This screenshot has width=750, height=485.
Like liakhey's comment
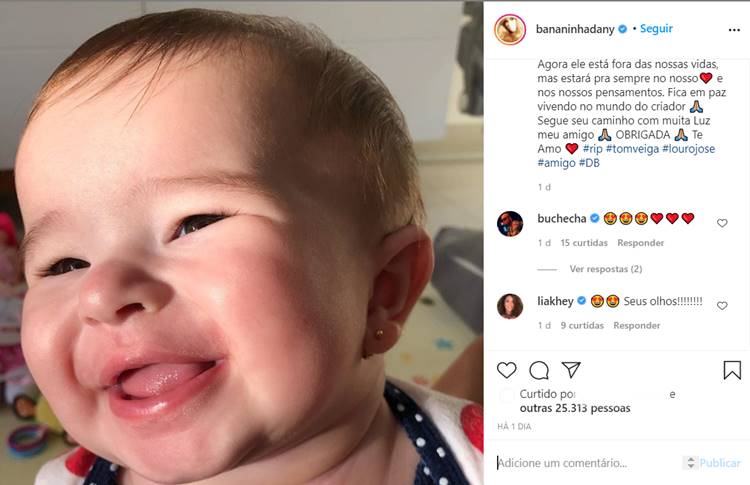722,306
